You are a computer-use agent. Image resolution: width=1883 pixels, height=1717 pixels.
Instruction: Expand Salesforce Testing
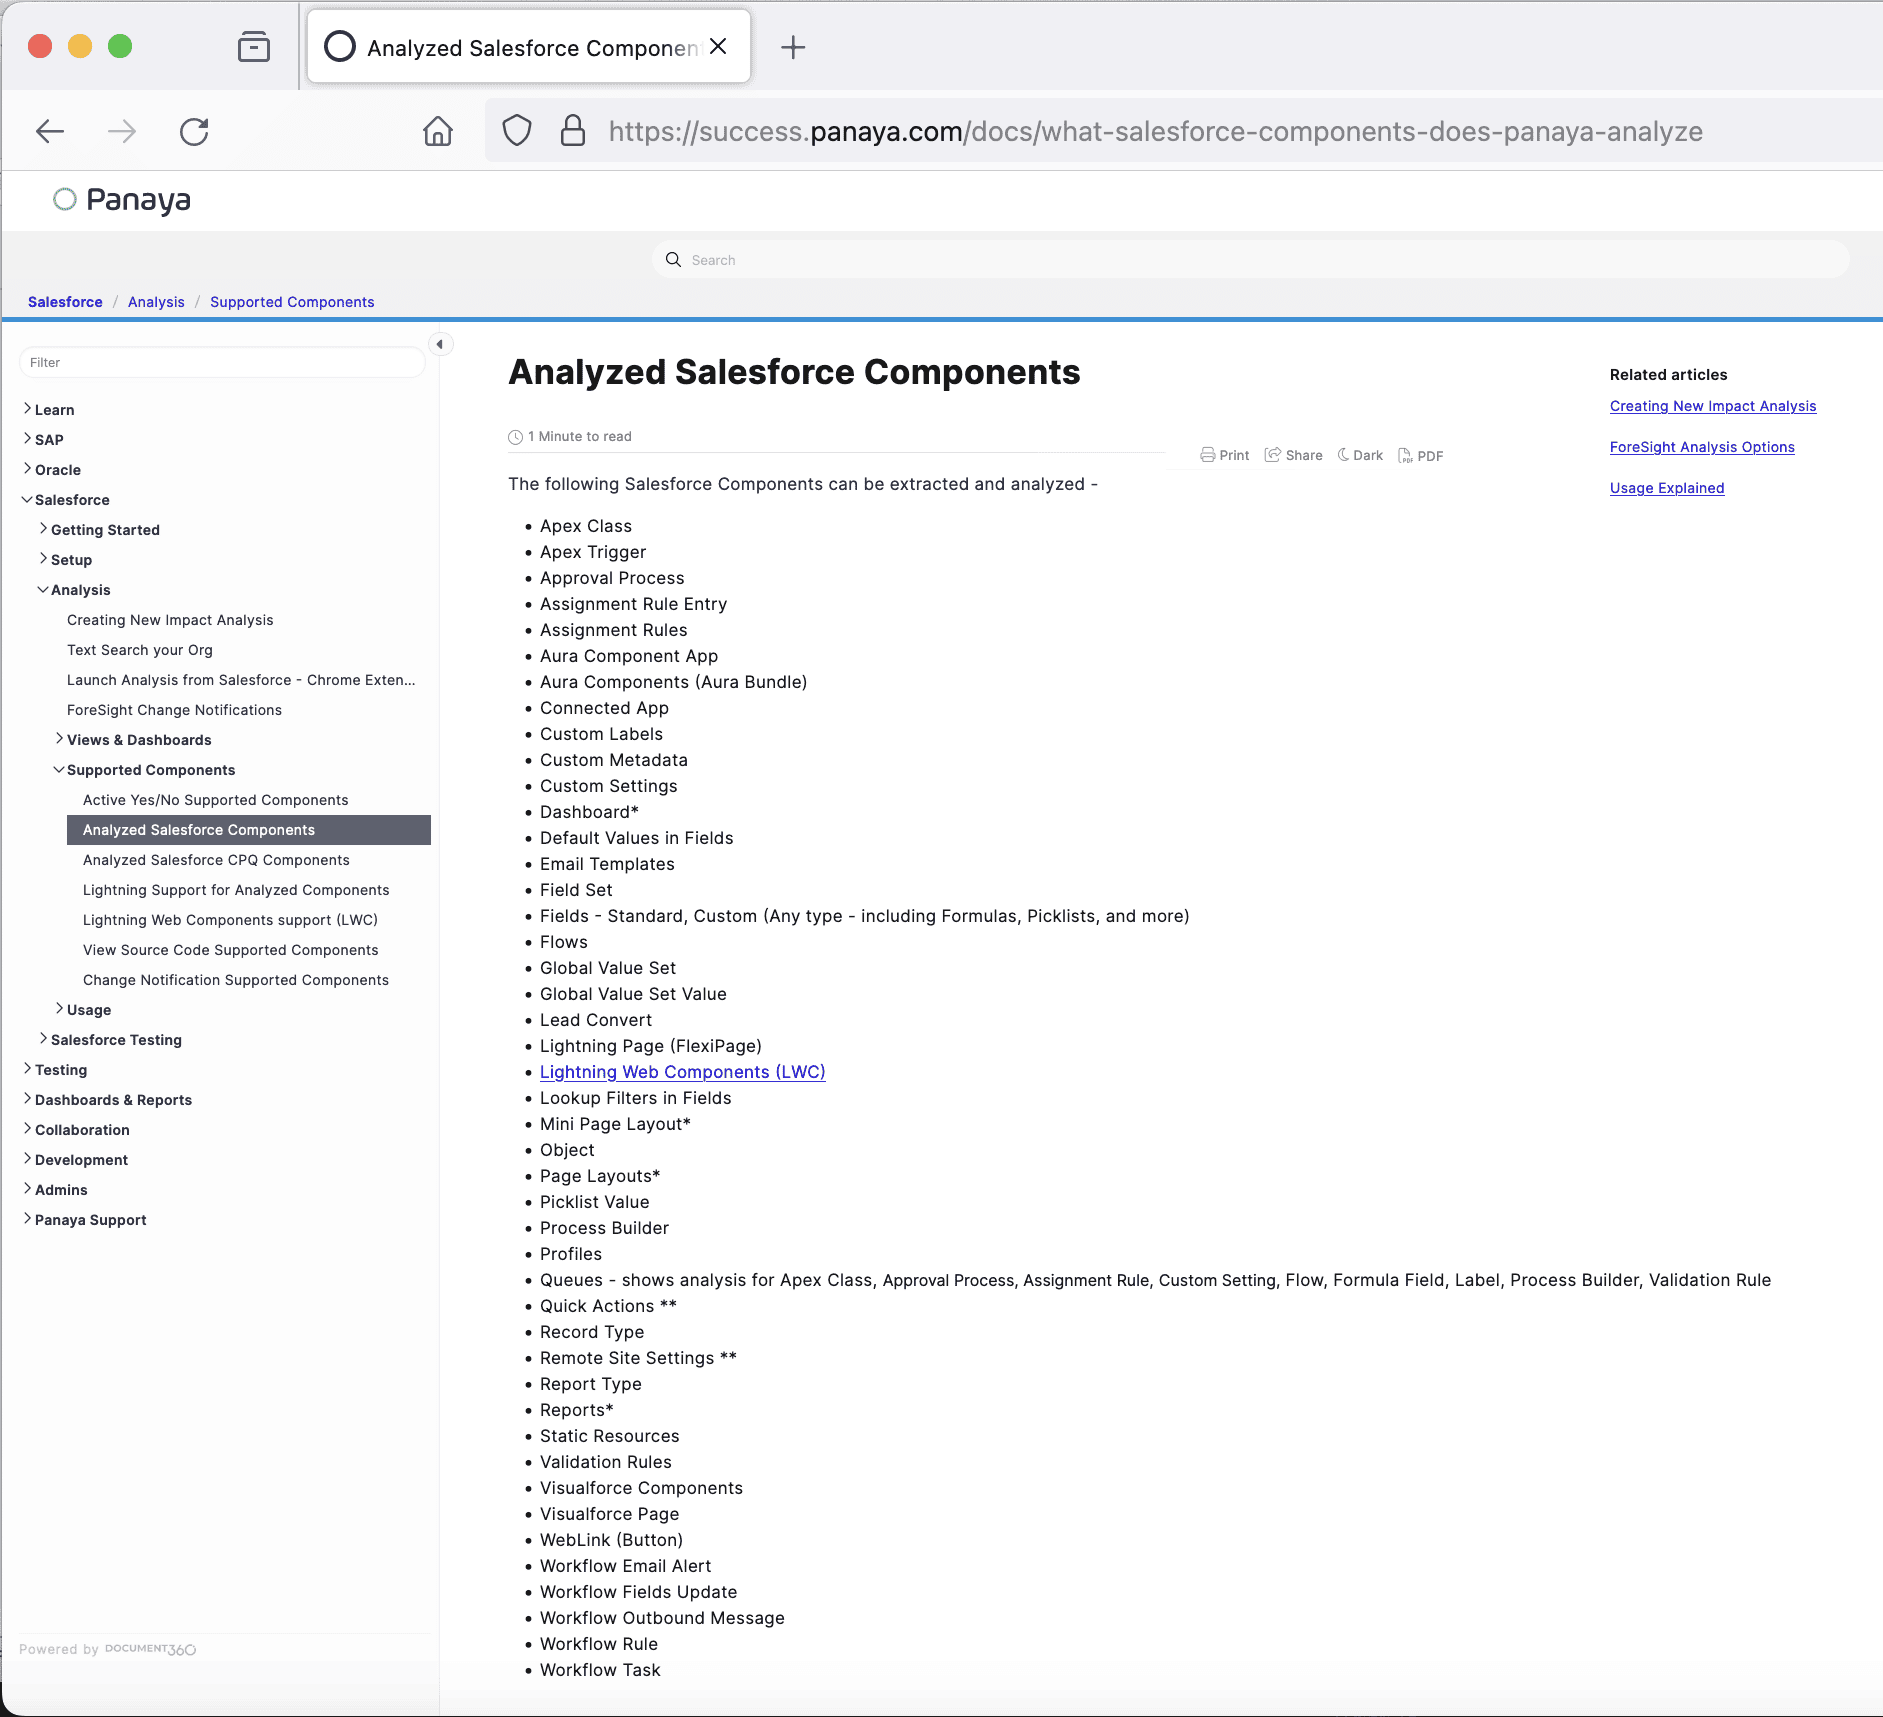click(x=43, y=1039)
